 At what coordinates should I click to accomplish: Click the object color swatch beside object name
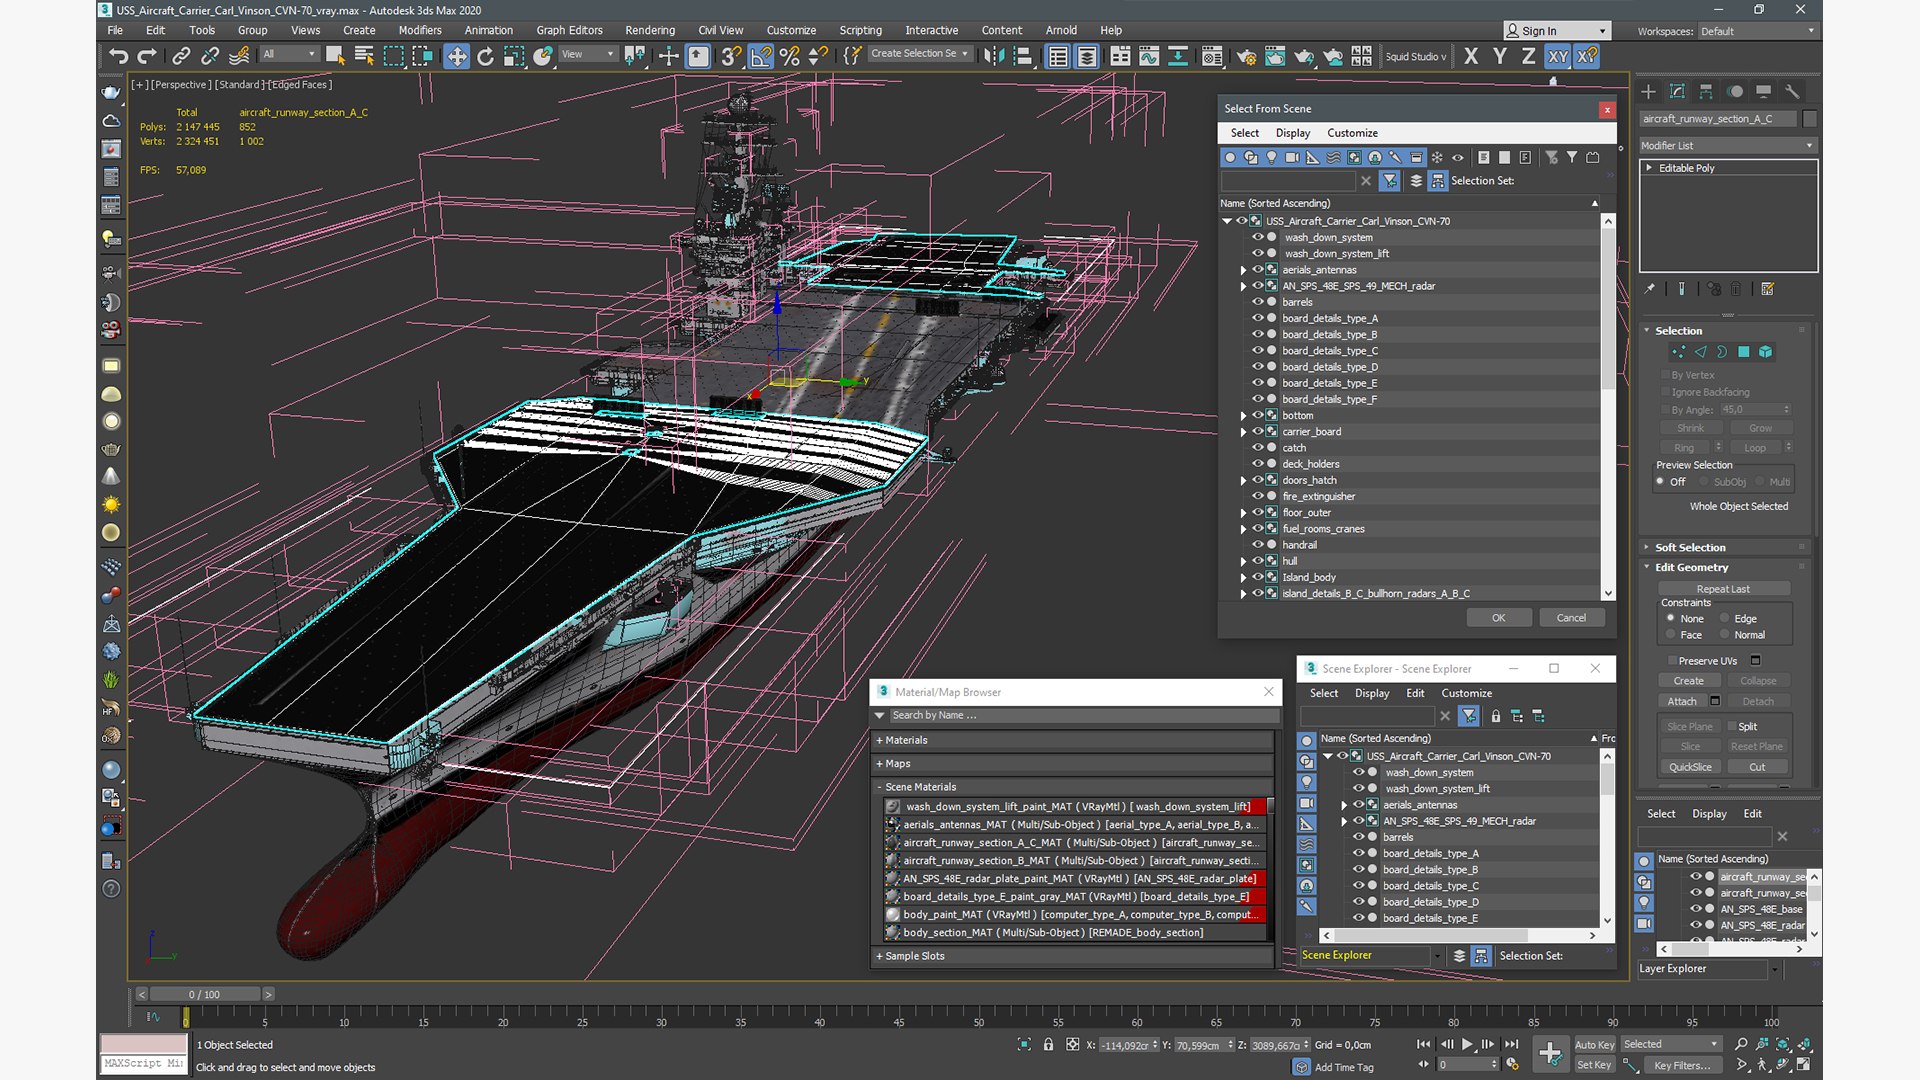point(1809,119)
